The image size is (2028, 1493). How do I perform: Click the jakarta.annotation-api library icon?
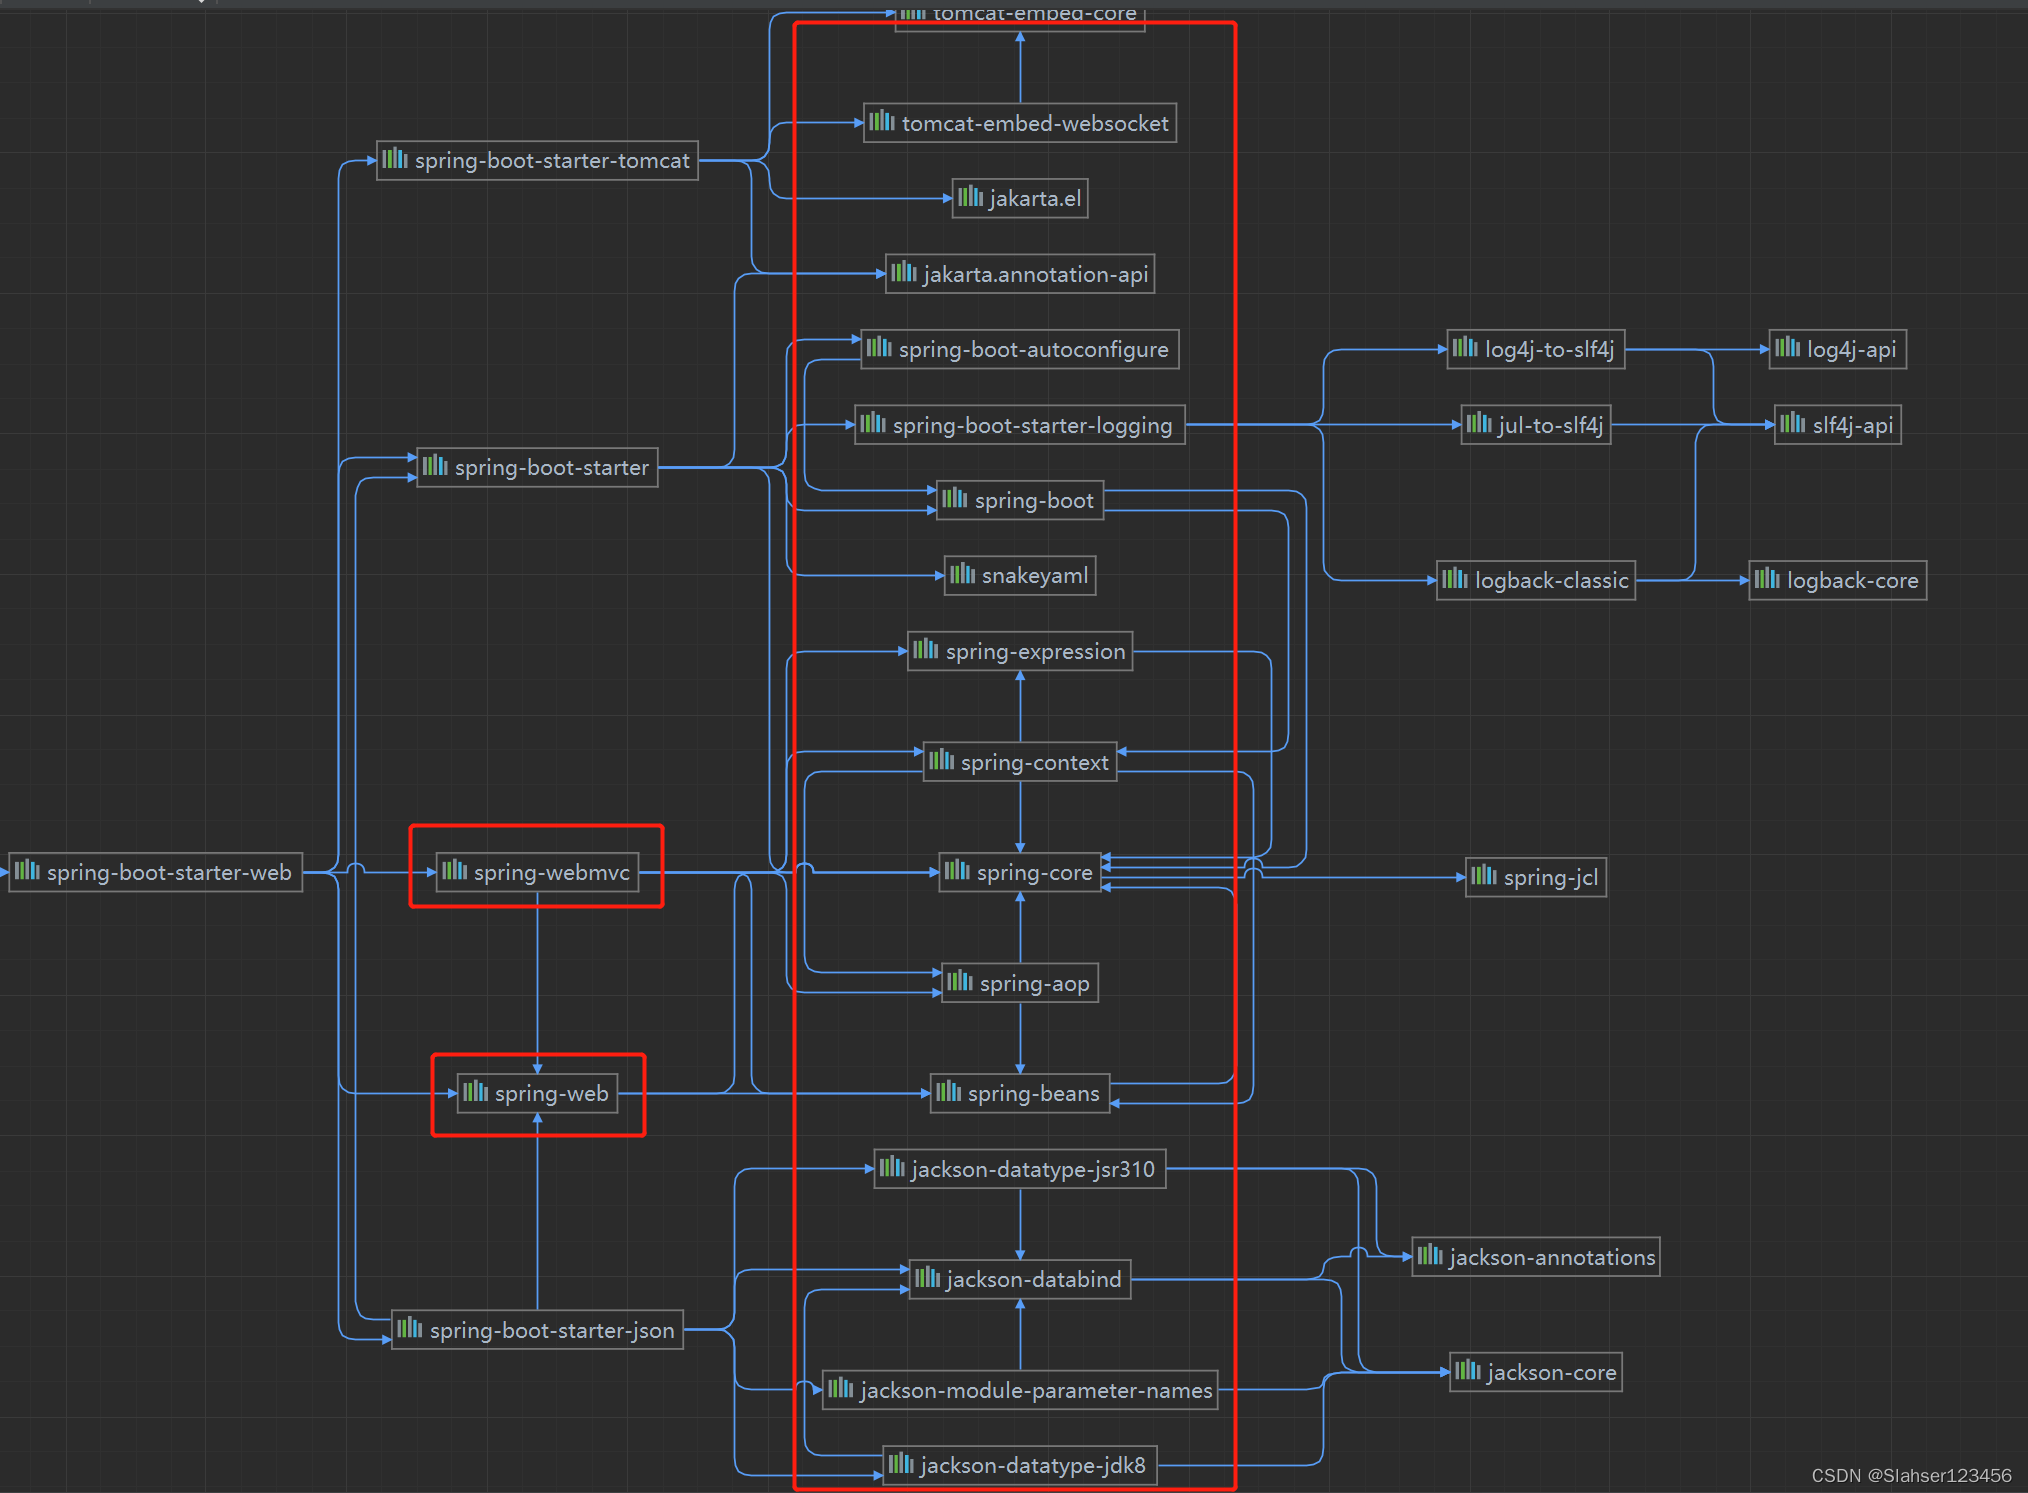pos(904,272)
